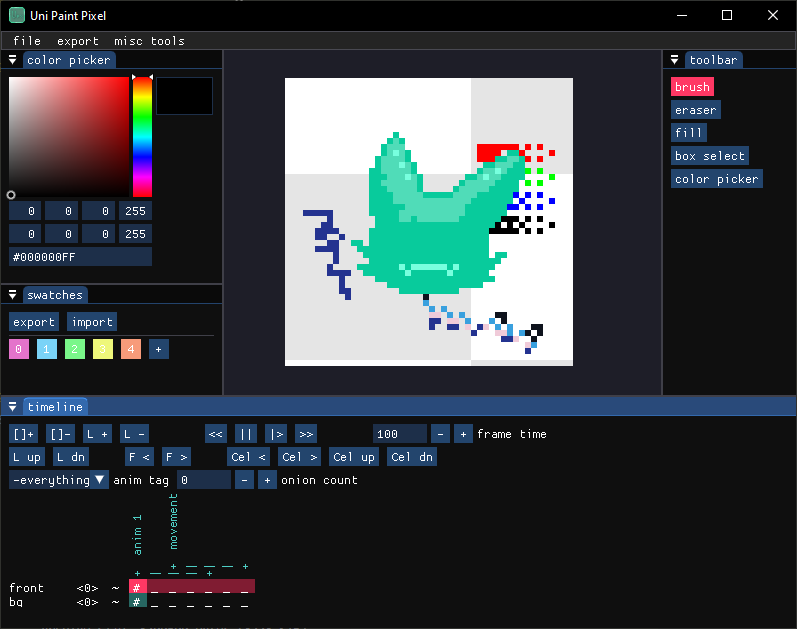Select the bg layer first cel #
Screen dimensions: 797x629
pos(137,602)
